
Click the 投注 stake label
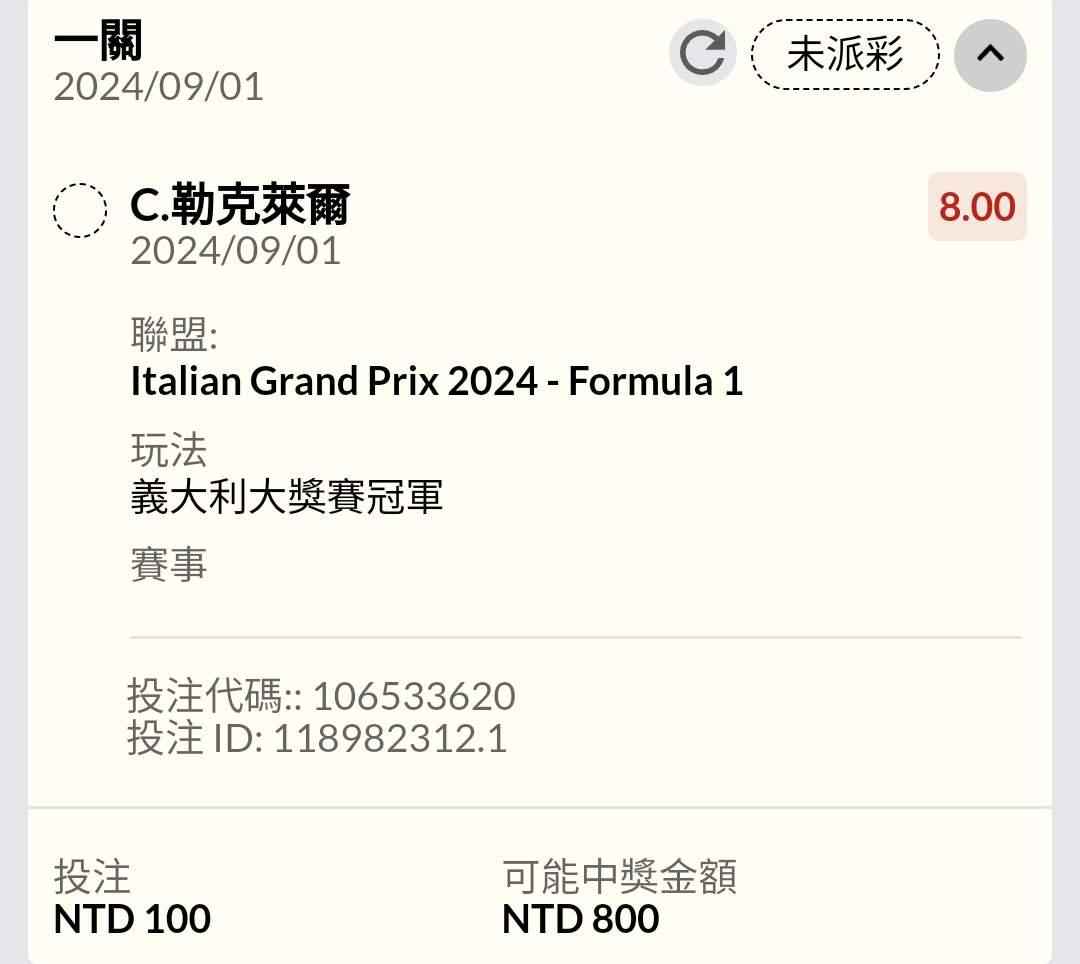coord(92,877)
